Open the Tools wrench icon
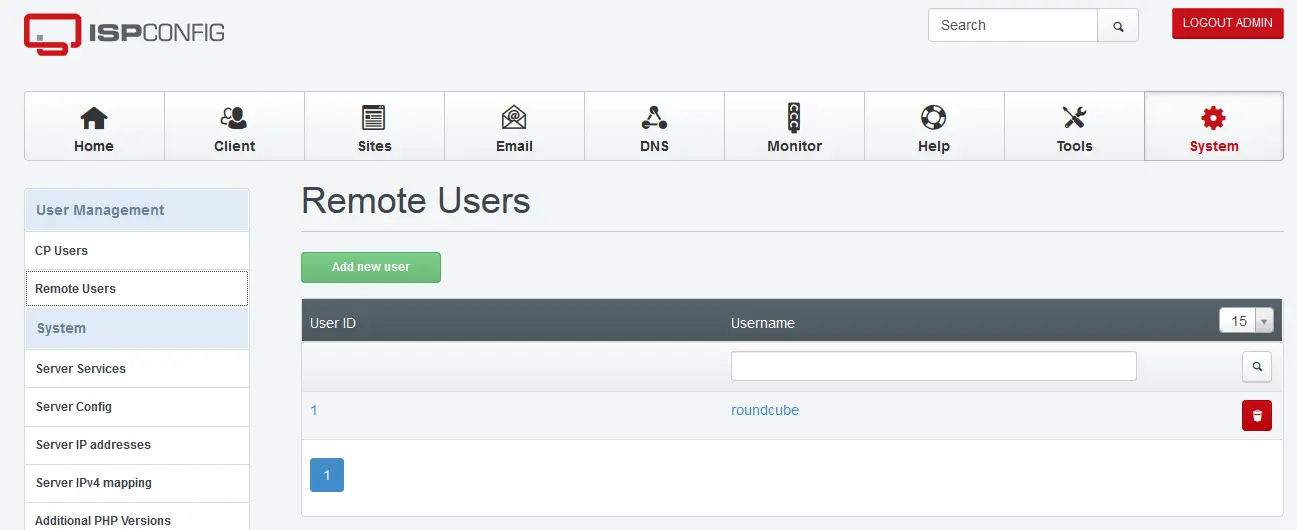This screenshot has height=530, width=1297. coord(1074,118)
